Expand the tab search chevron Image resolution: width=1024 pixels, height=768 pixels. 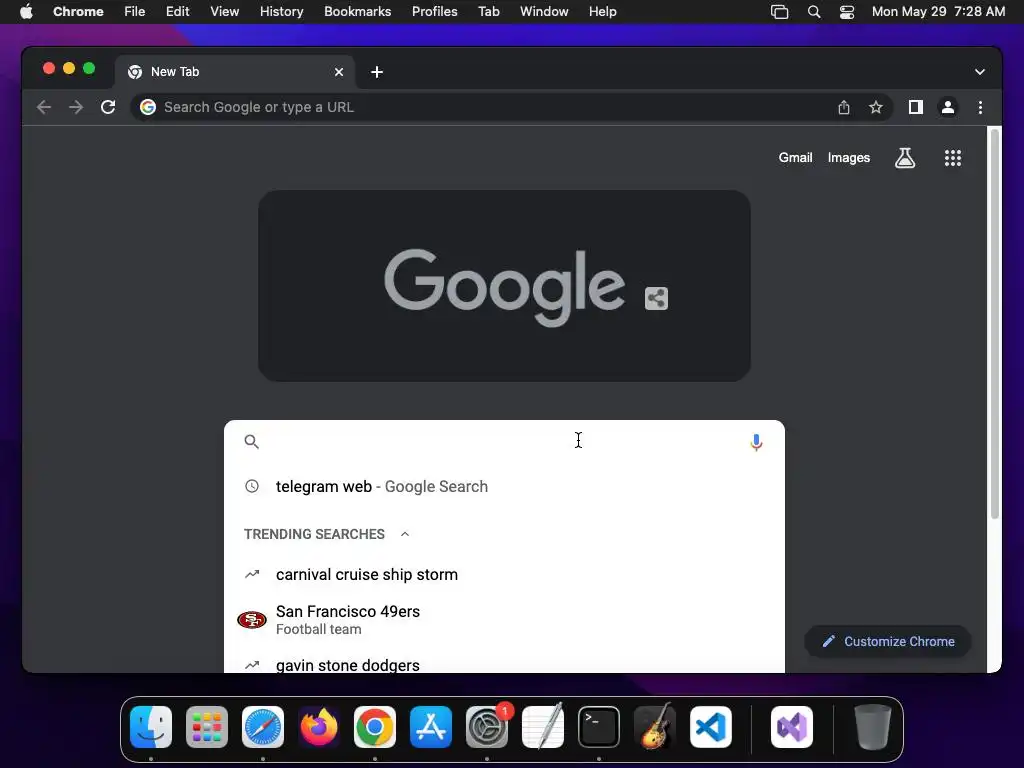pyautogui.click(x=980, y=72)
